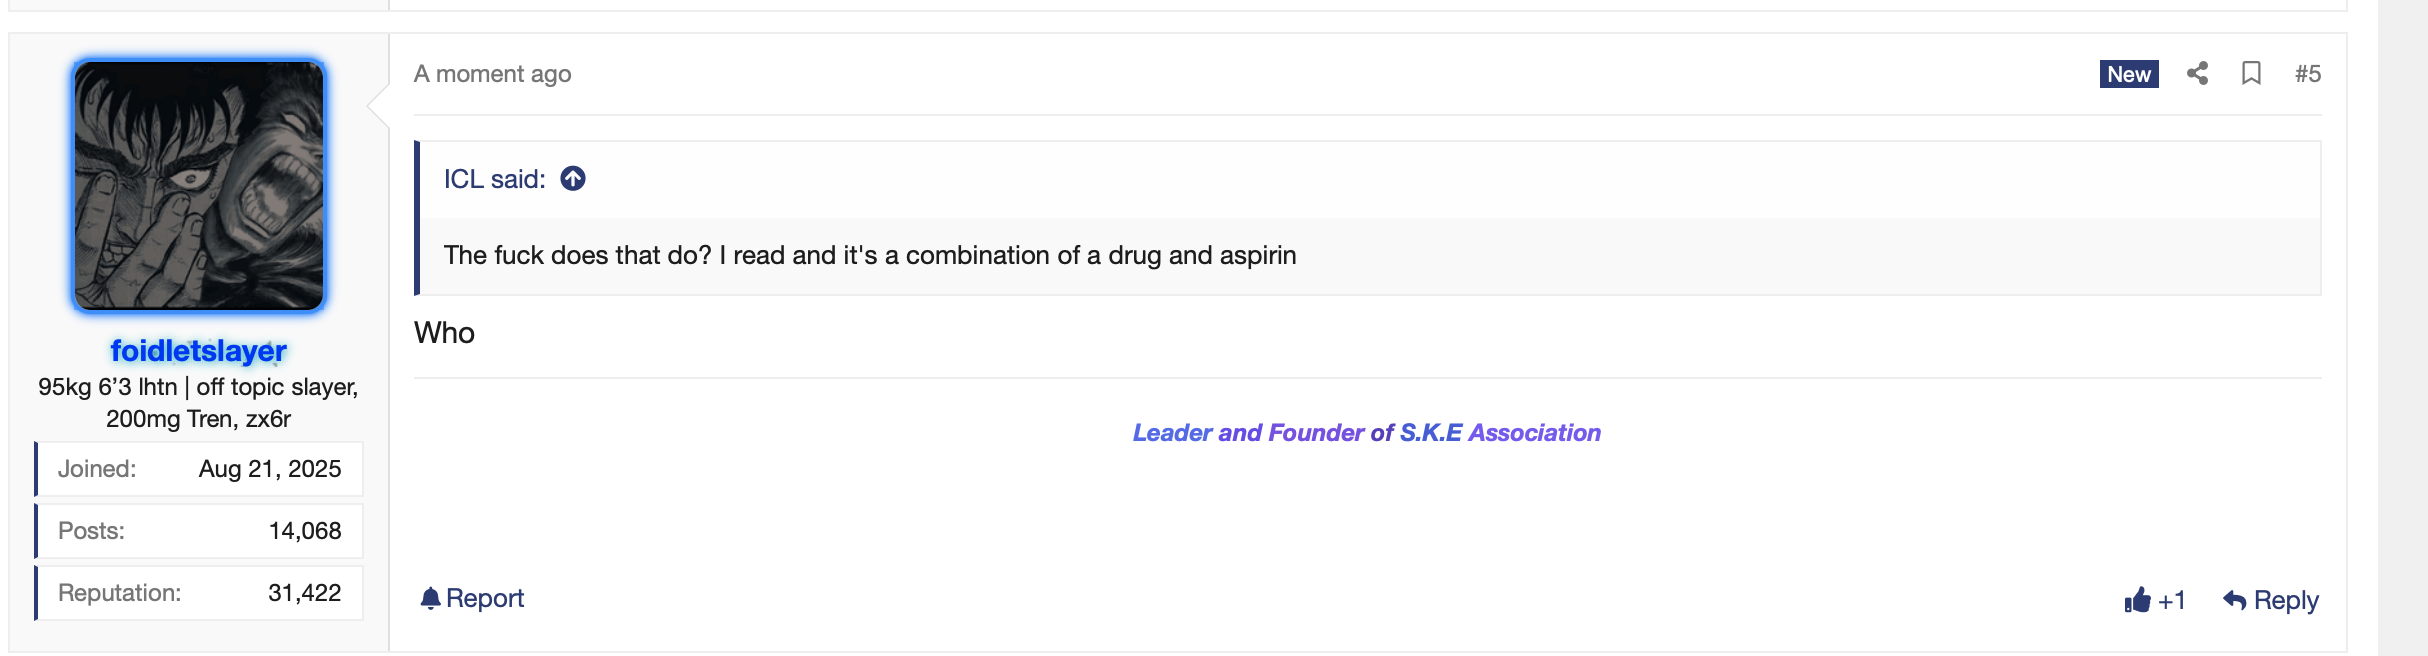The width and height of the screenshot is (2428, 656).
Task: Open the #5 post permalink
Action: 2307,74
